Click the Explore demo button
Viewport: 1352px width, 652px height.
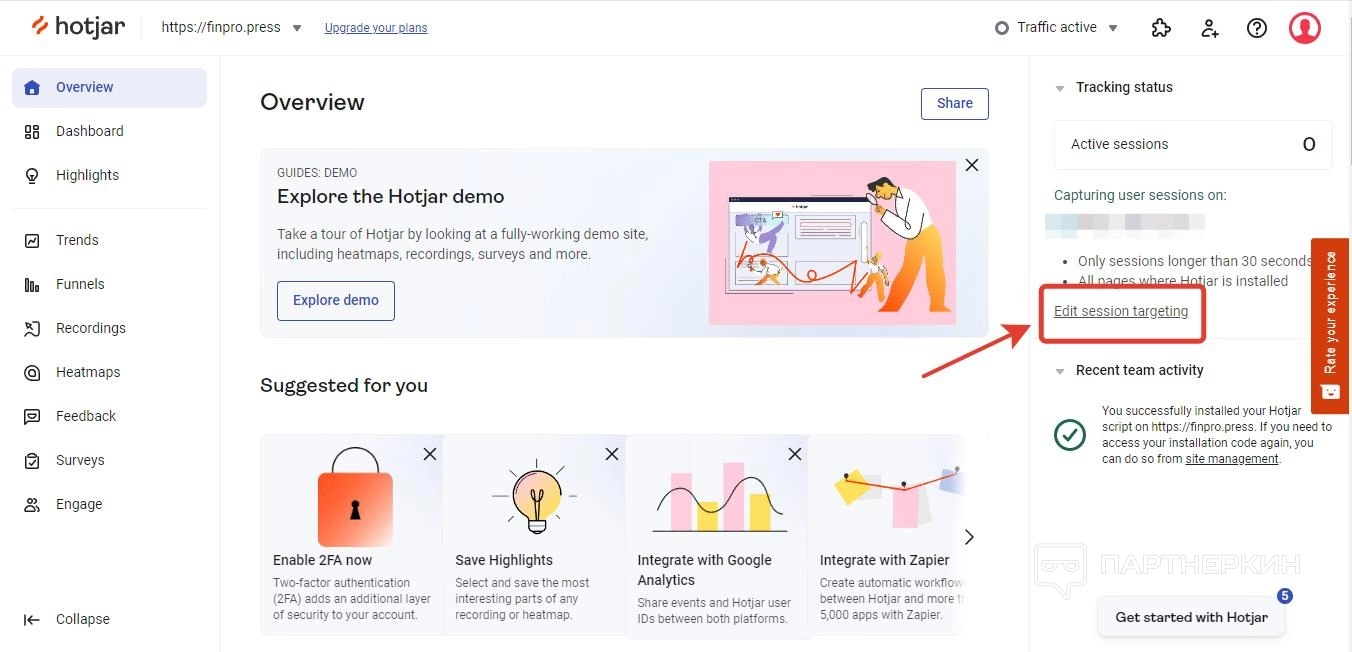pyautogui.click(x=335, y=300)
